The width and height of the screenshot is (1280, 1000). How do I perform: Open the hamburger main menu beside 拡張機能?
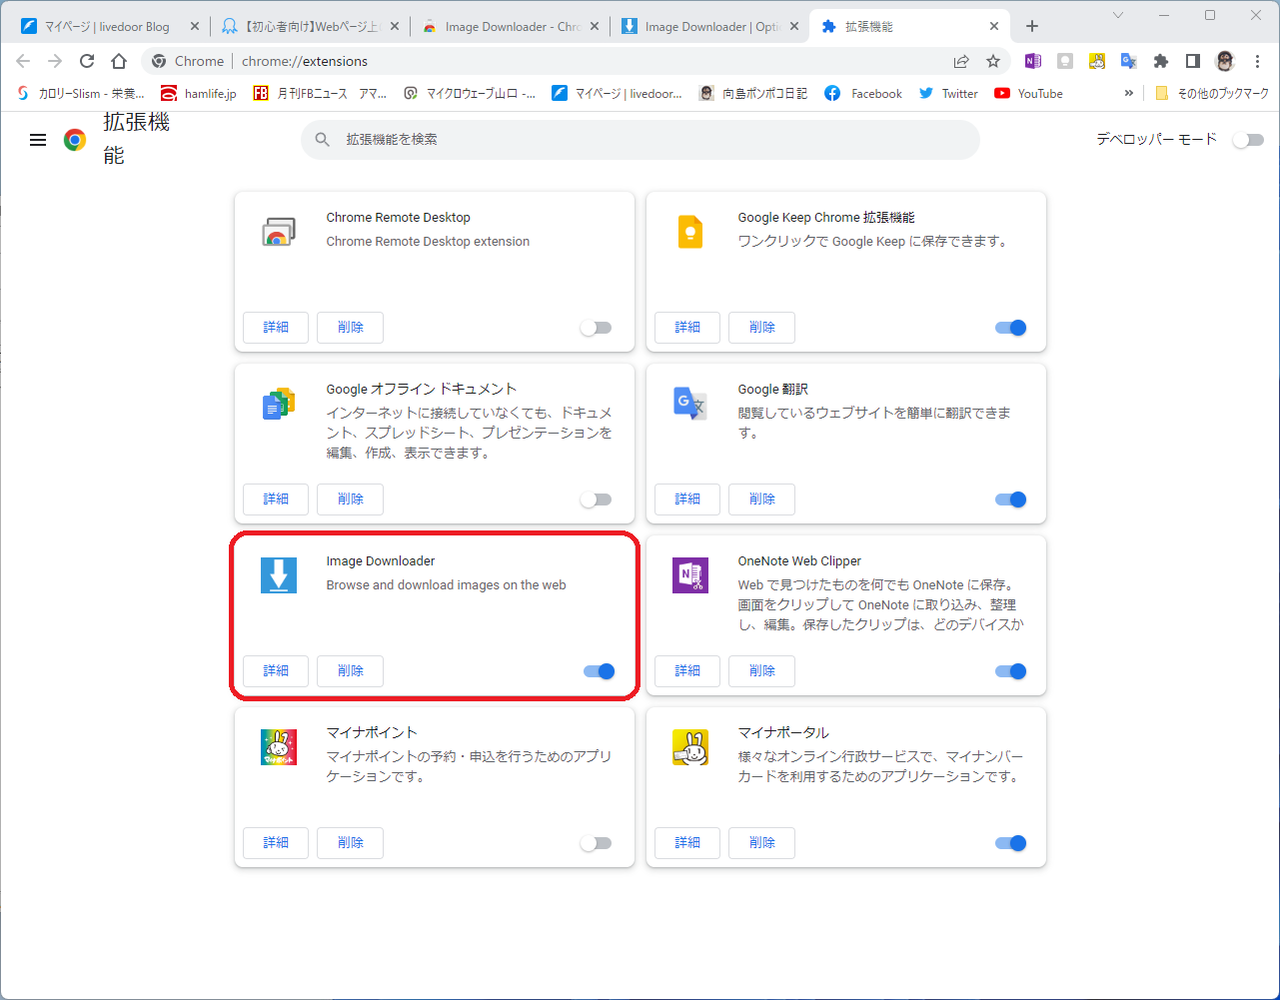click(x=38, y=140)
